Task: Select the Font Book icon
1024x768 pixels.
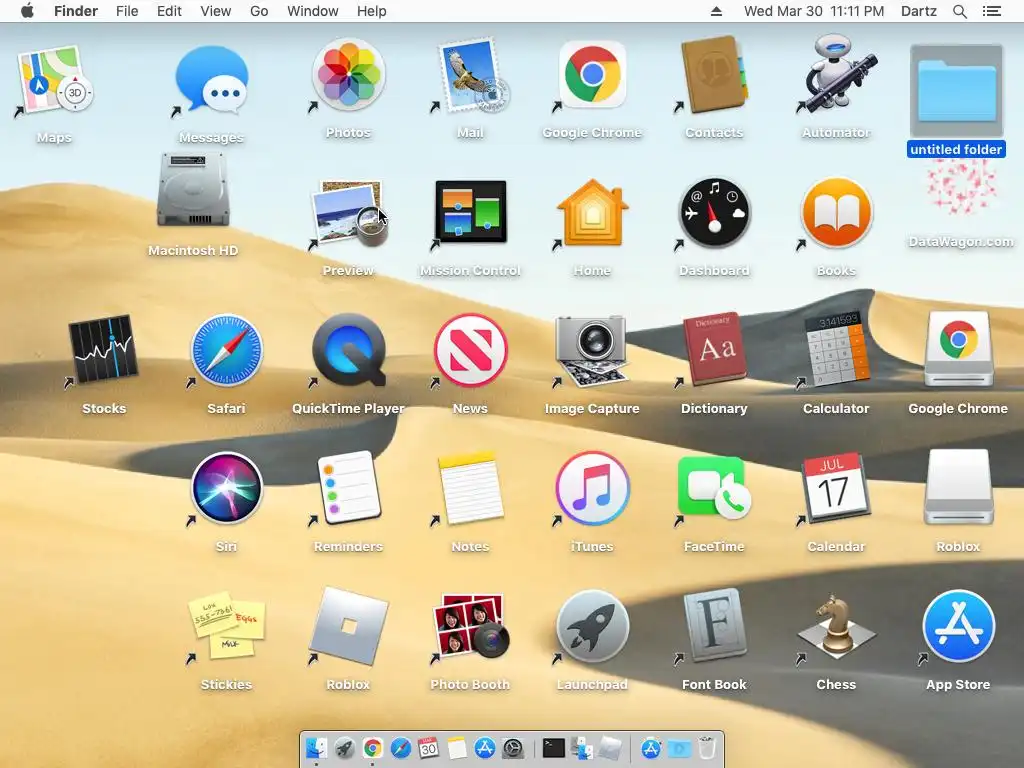Action: point(714,626)
